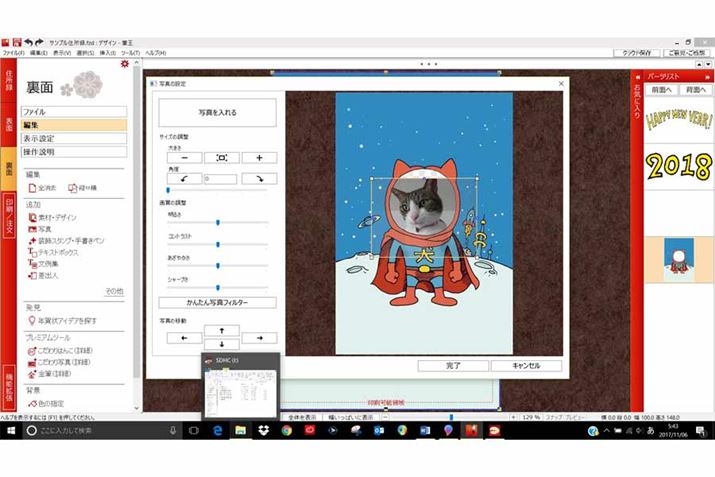
Task: Click the その他 link in the side panel
Action: [114, 291]
